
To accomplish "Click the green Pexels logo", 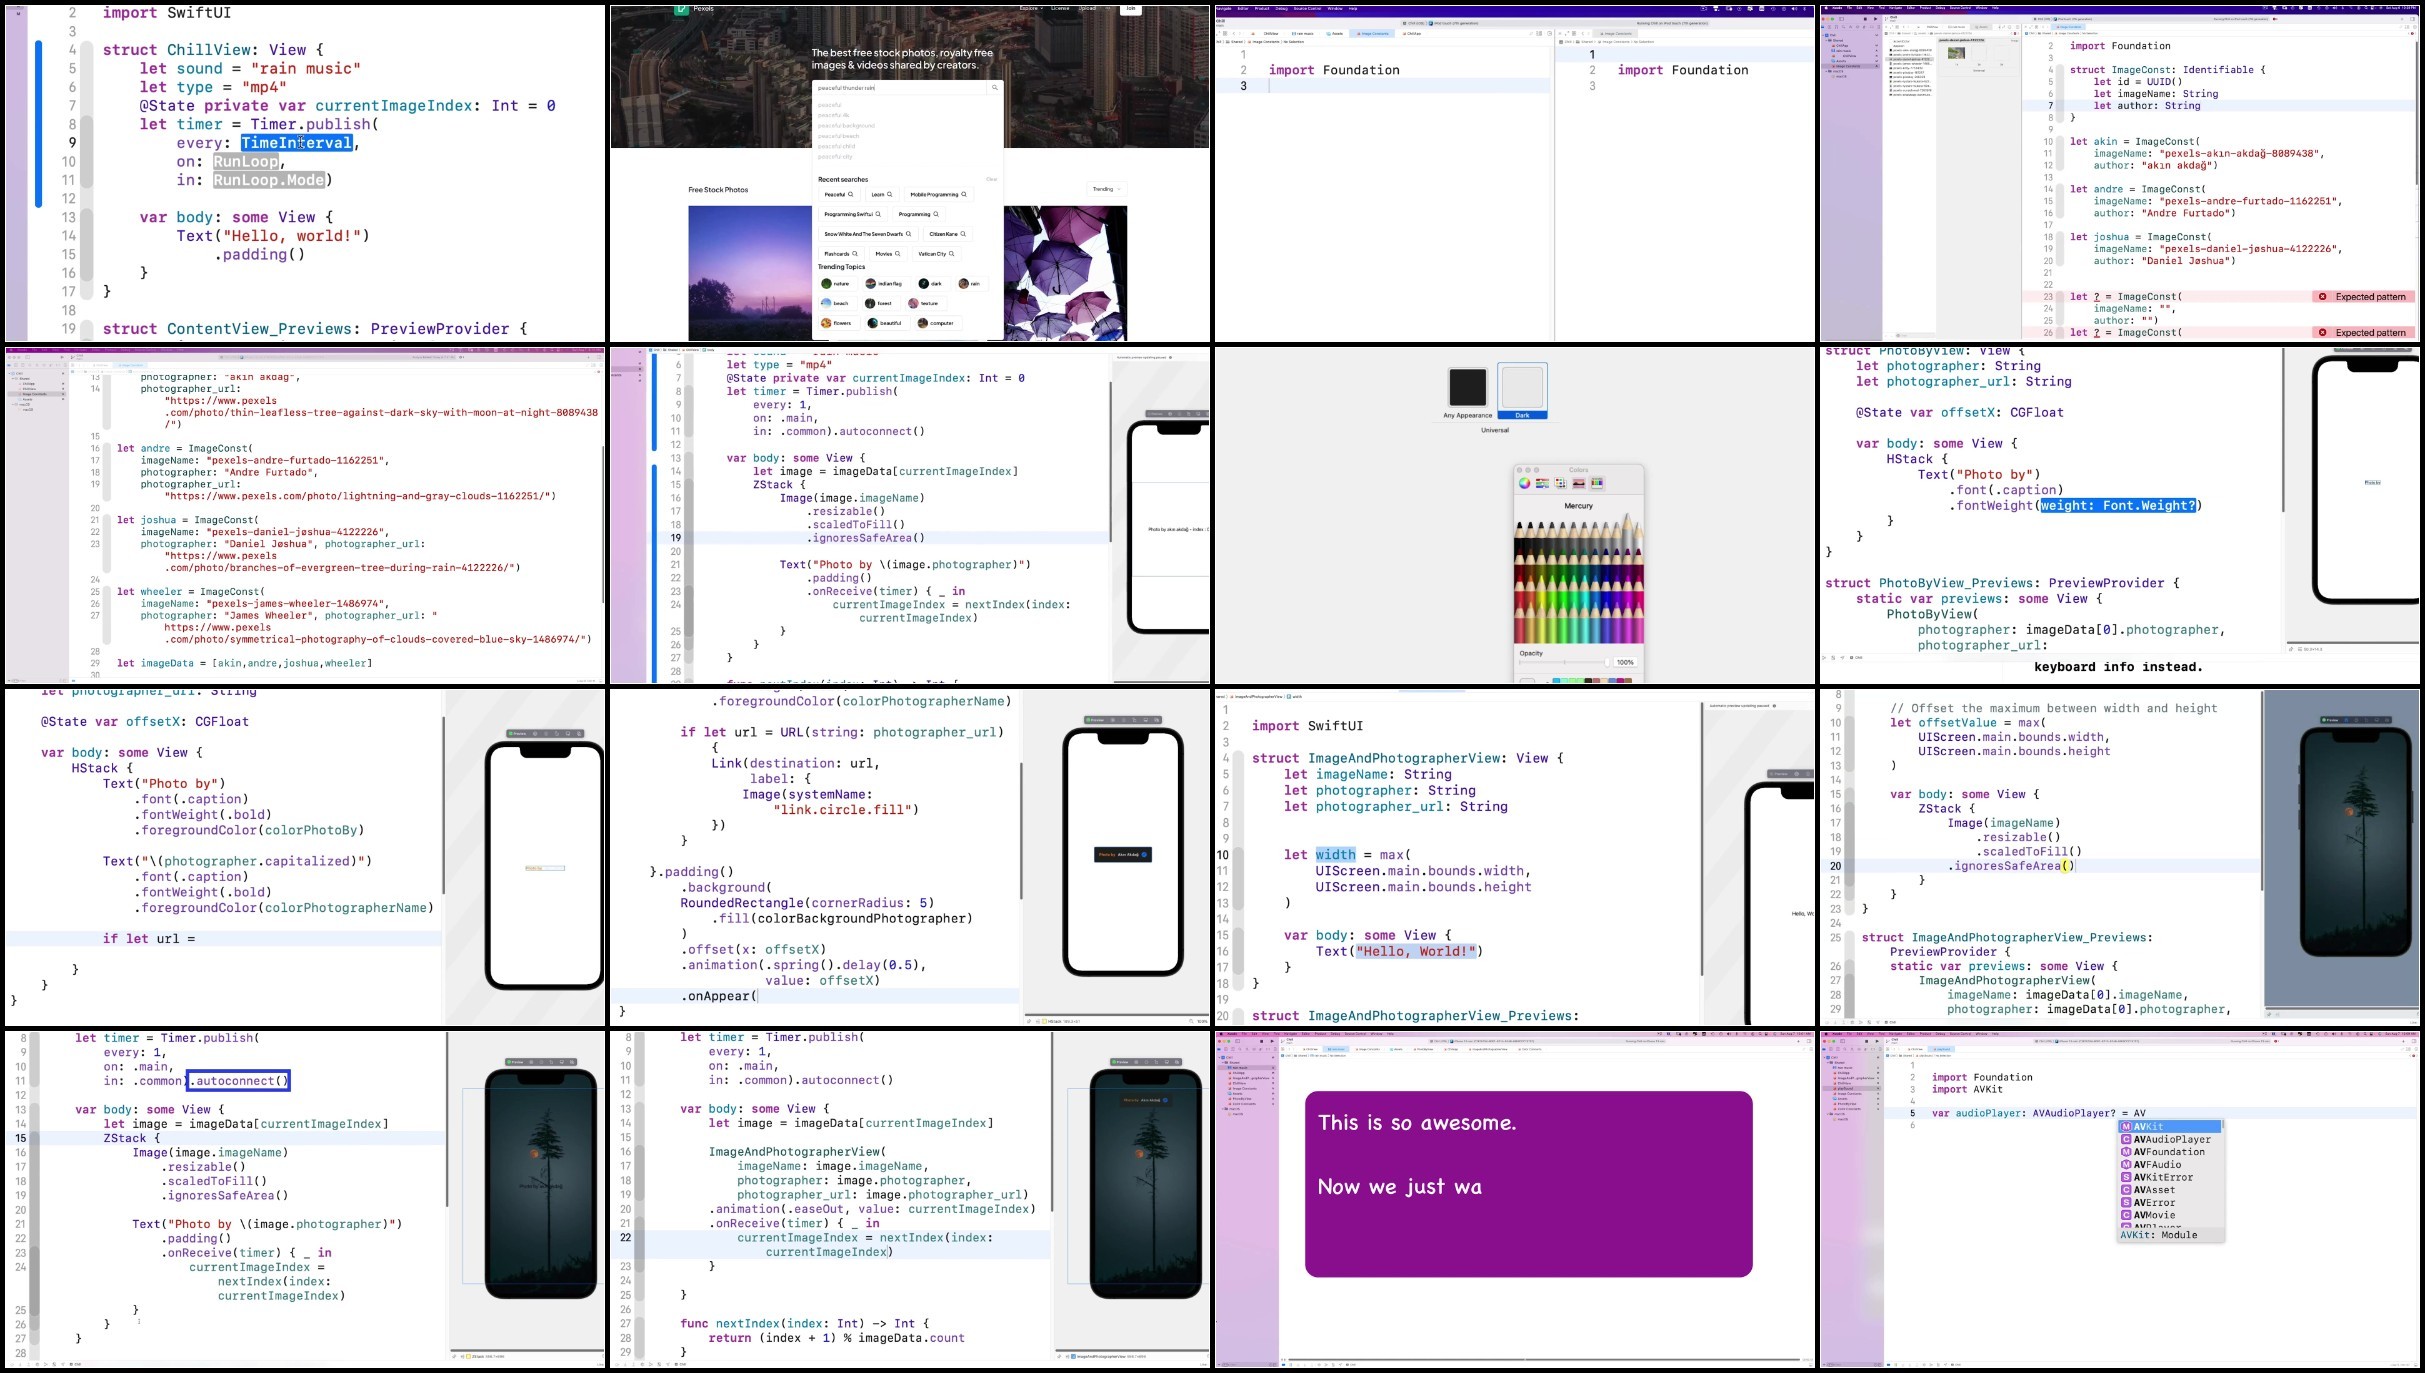I will click(x=682, y=9).
